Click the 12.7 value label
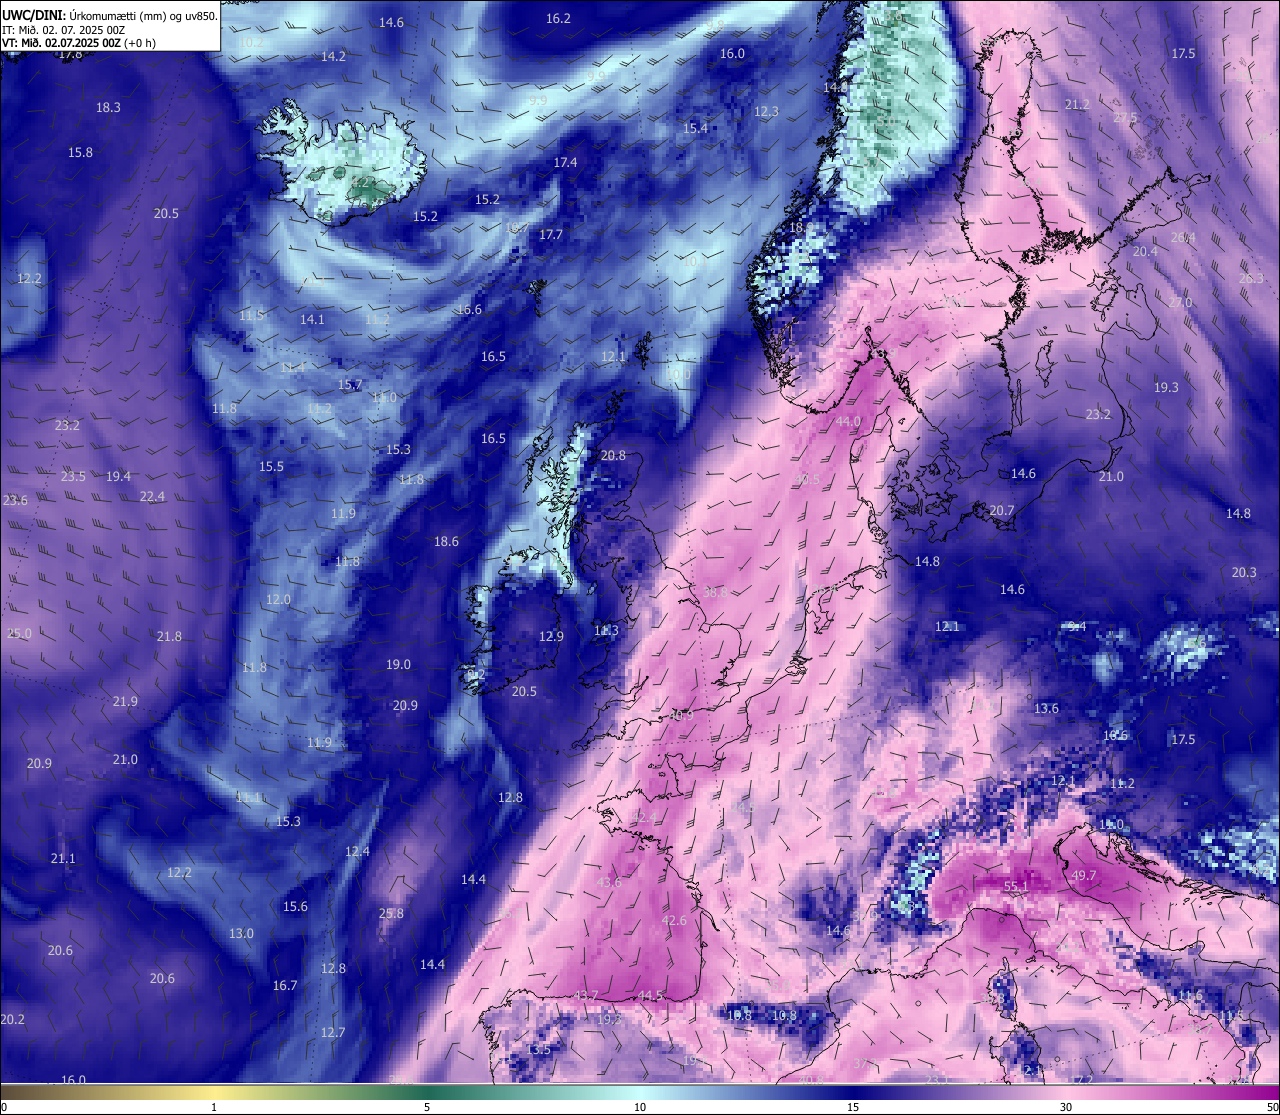Screen dimensions: 1280x1115 (334, 1033)
